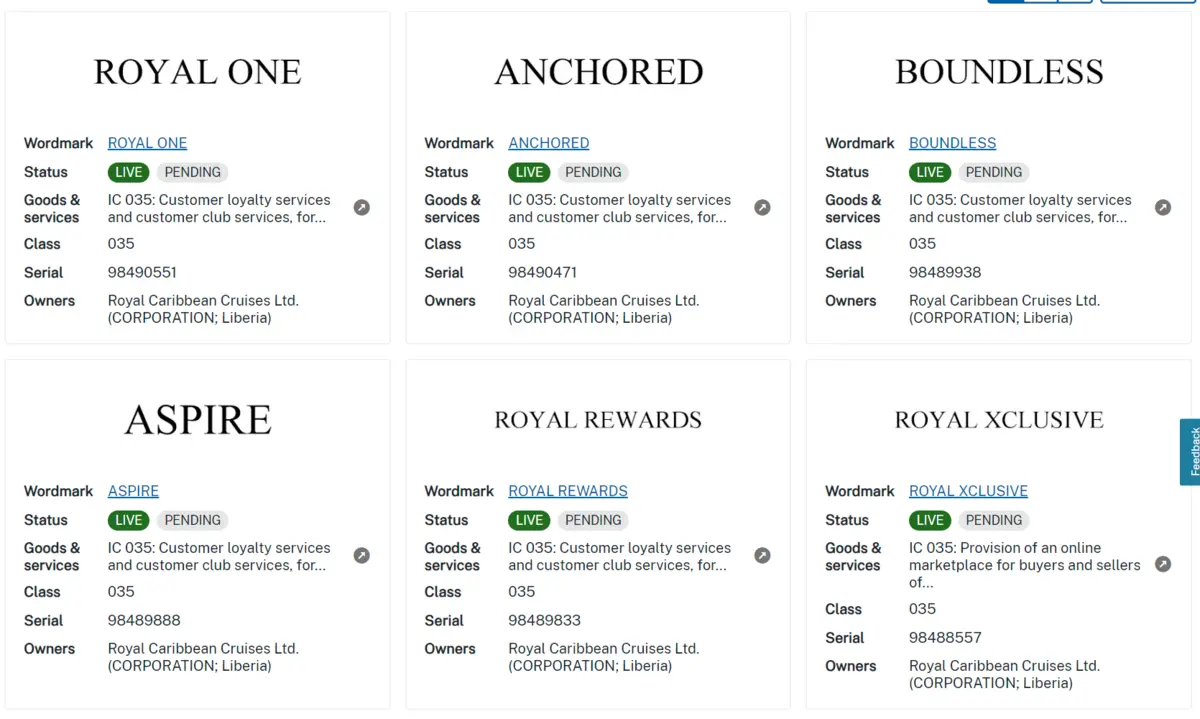Open full goods and services for ROYAL ONE
The height and width of the screenshot is (719, 1200).
pyautogui.click(x=361, y=207)
